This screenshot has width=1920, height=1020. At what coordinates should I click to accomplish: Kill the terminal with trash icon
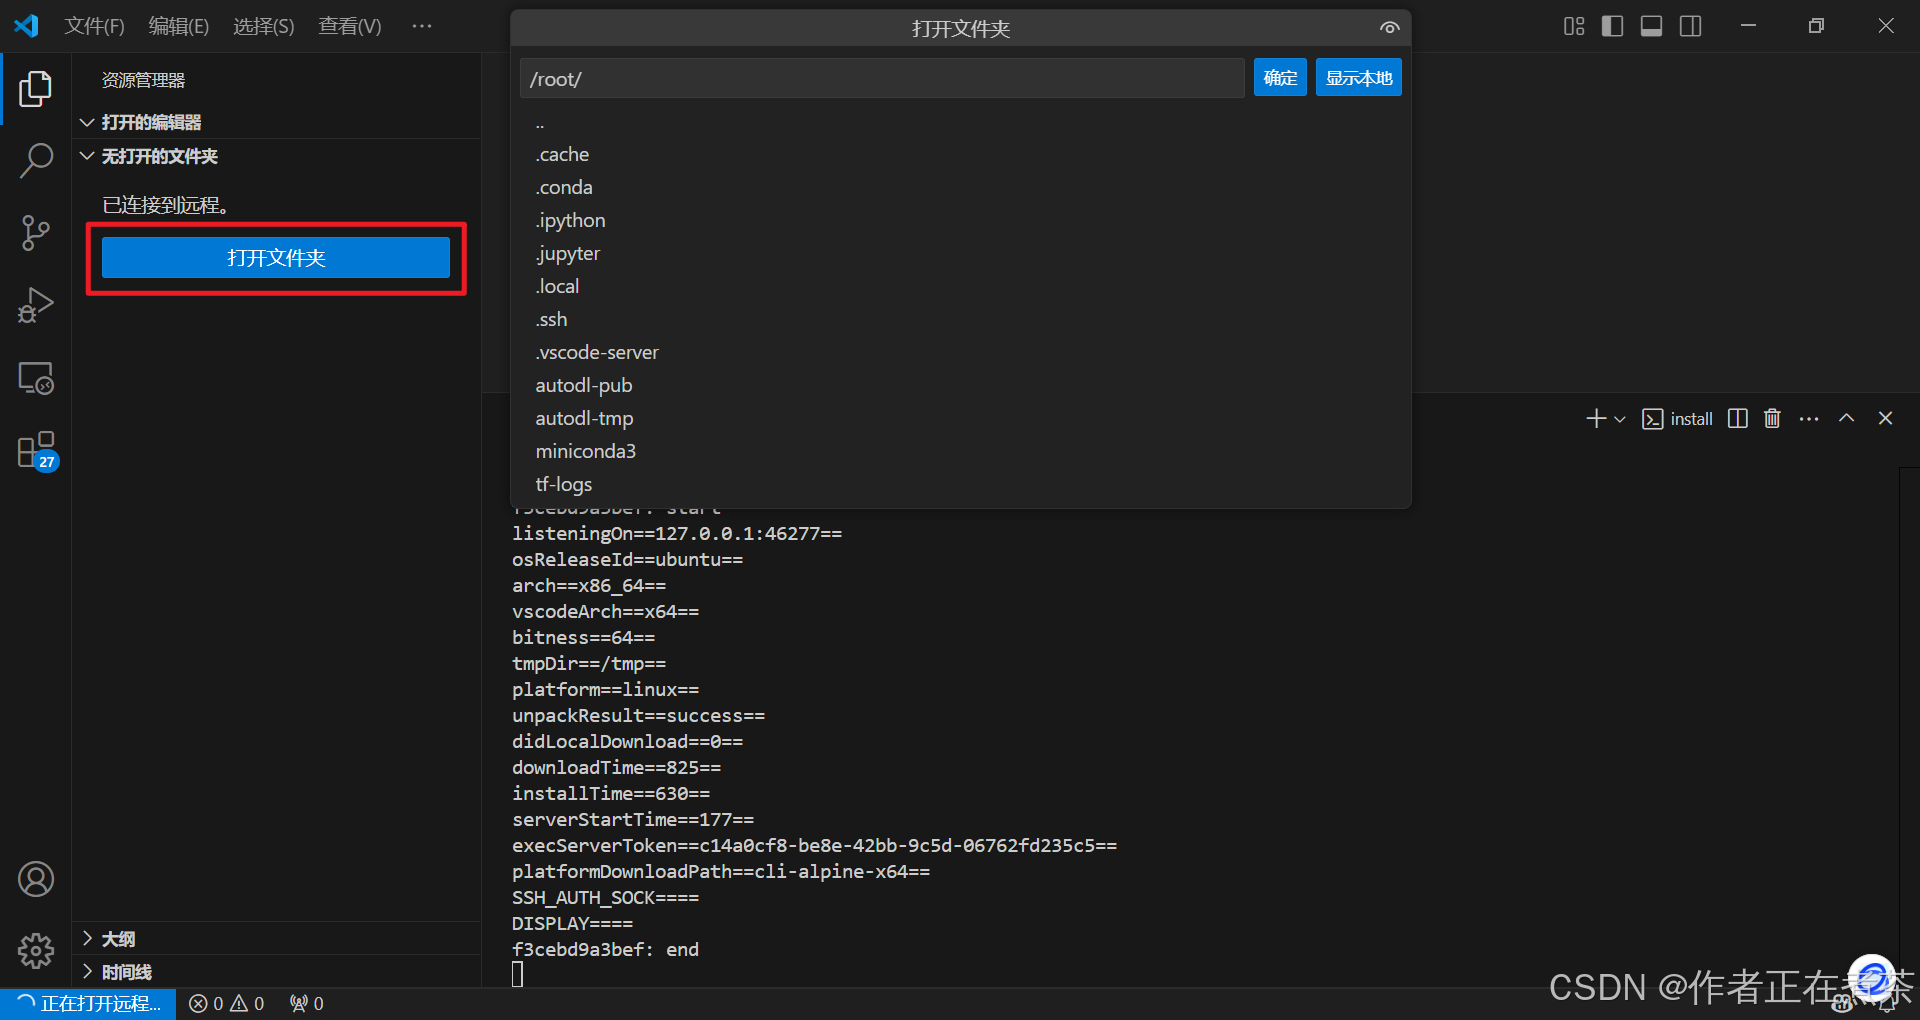1772,418
